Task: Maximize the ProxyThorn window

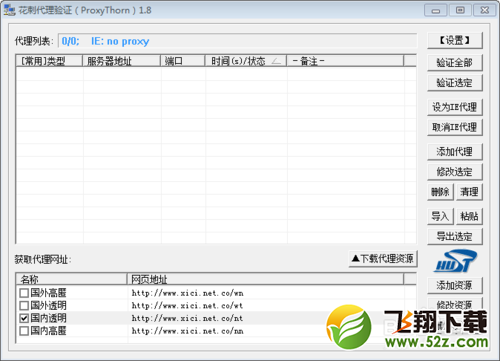Action: [x=460, y=10]
